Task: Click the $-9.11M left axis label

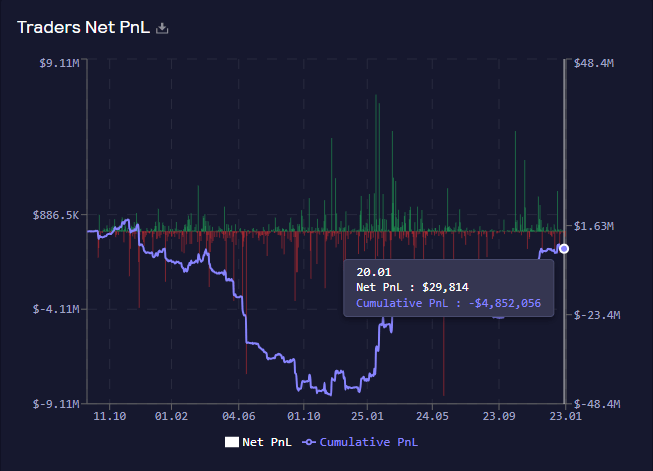Action: (56, 404)
